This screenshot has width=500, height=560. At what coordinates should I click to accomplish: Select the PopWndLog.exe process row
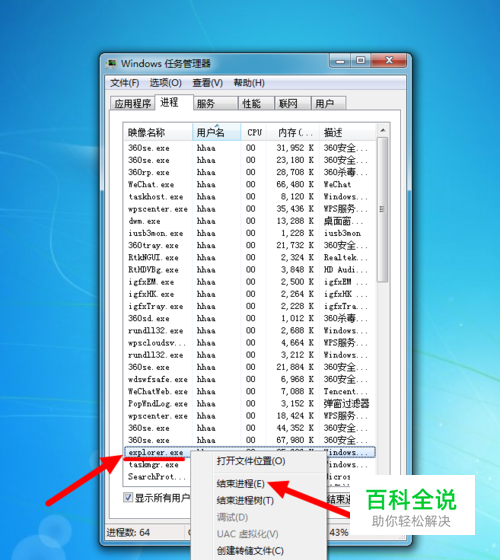[249, 404]
